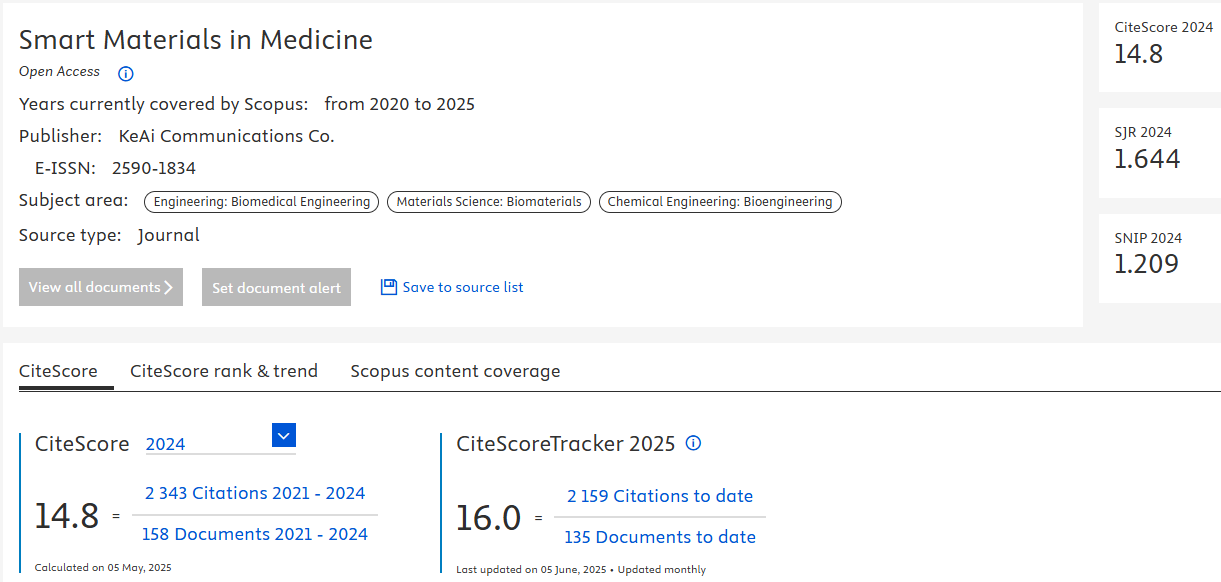This screenshot has width=1221, height=582.
Task: Click the Set document alert button
Action: click(x=276, y=287)
